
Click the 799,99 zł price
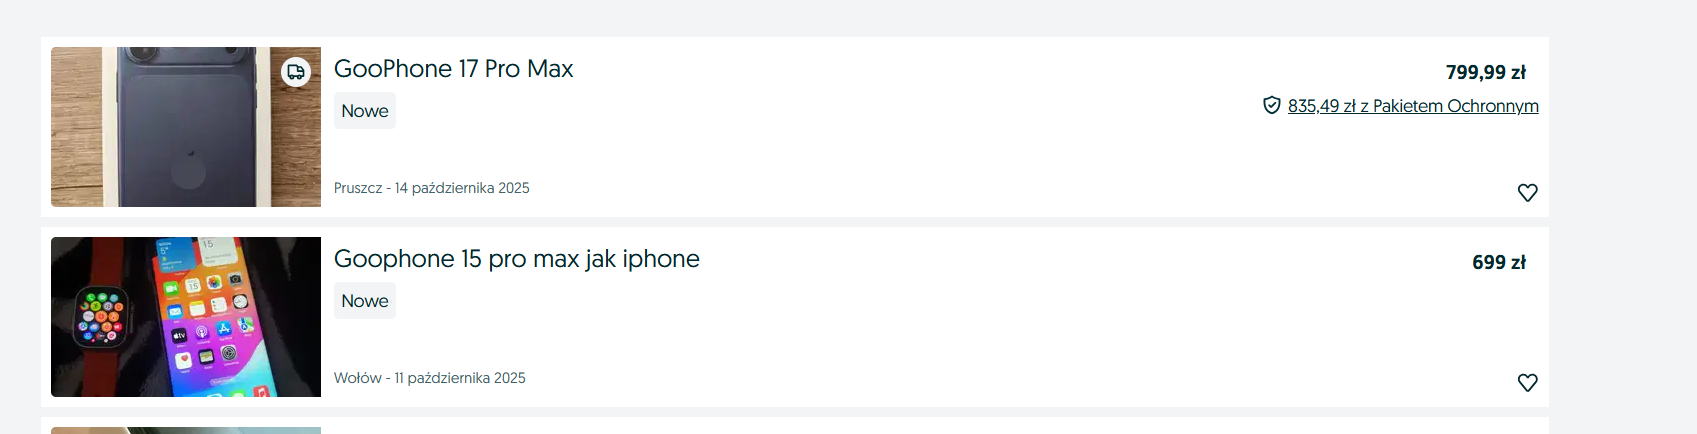[x=1485, y=72]
